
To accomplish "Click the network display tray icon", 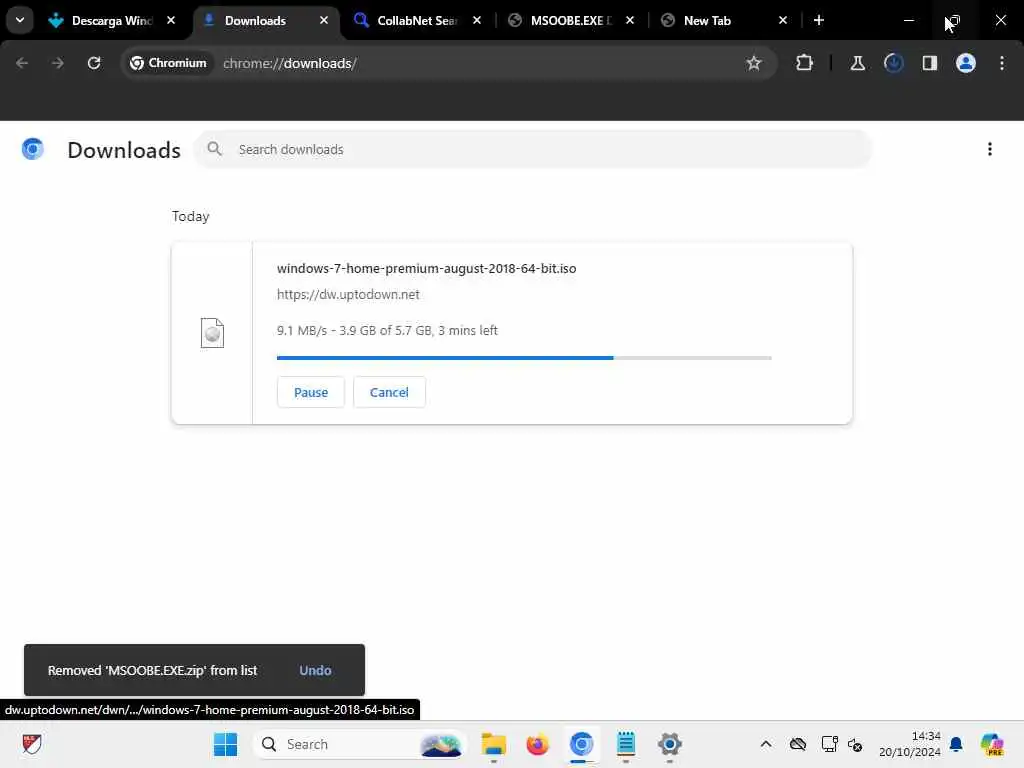I will [x=829, y=744].
